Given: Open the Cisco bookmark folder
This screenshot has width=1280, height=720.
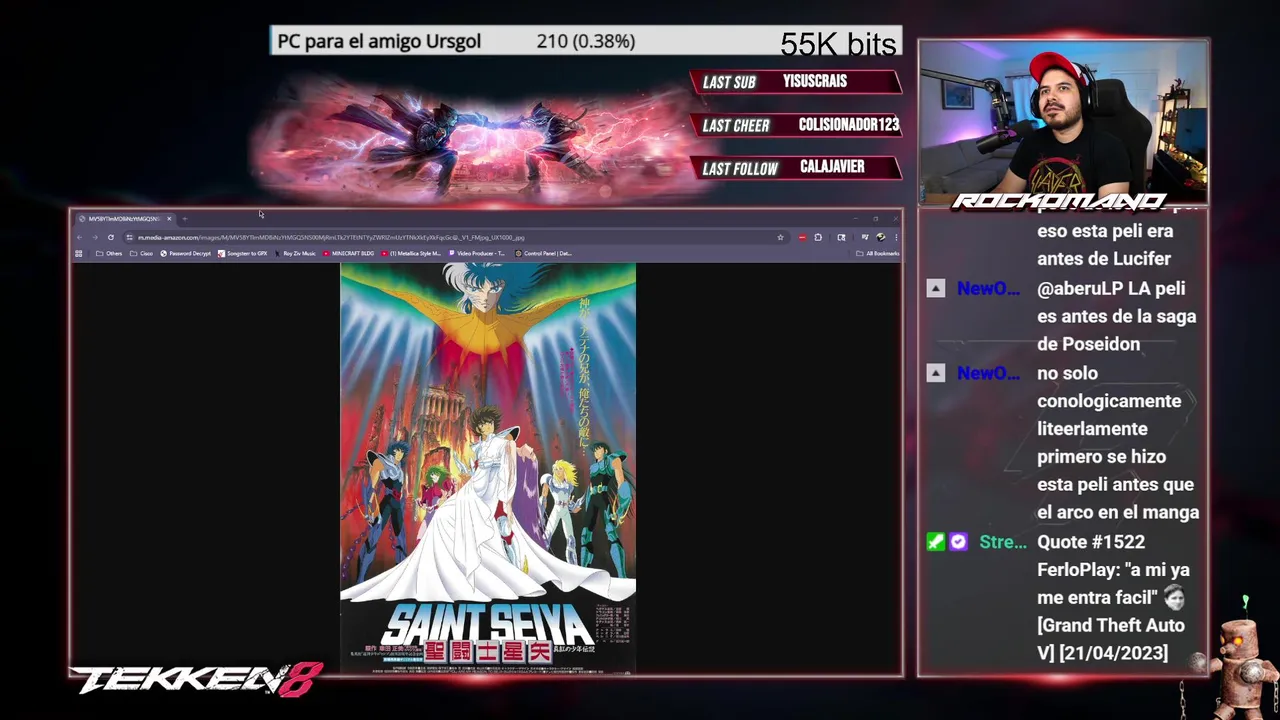Looking at the screenshot, I should click(141, 253).
